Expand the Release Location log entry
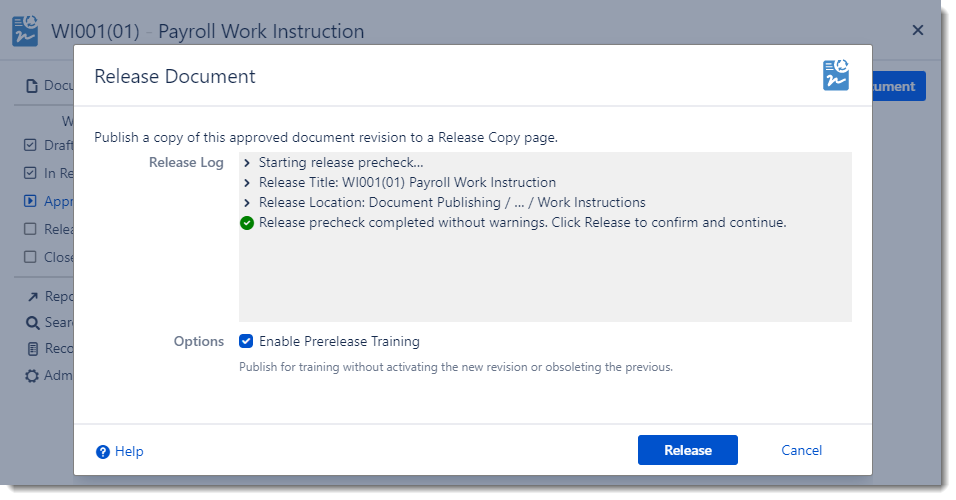The image size is (956, 500). coord(246,202)
